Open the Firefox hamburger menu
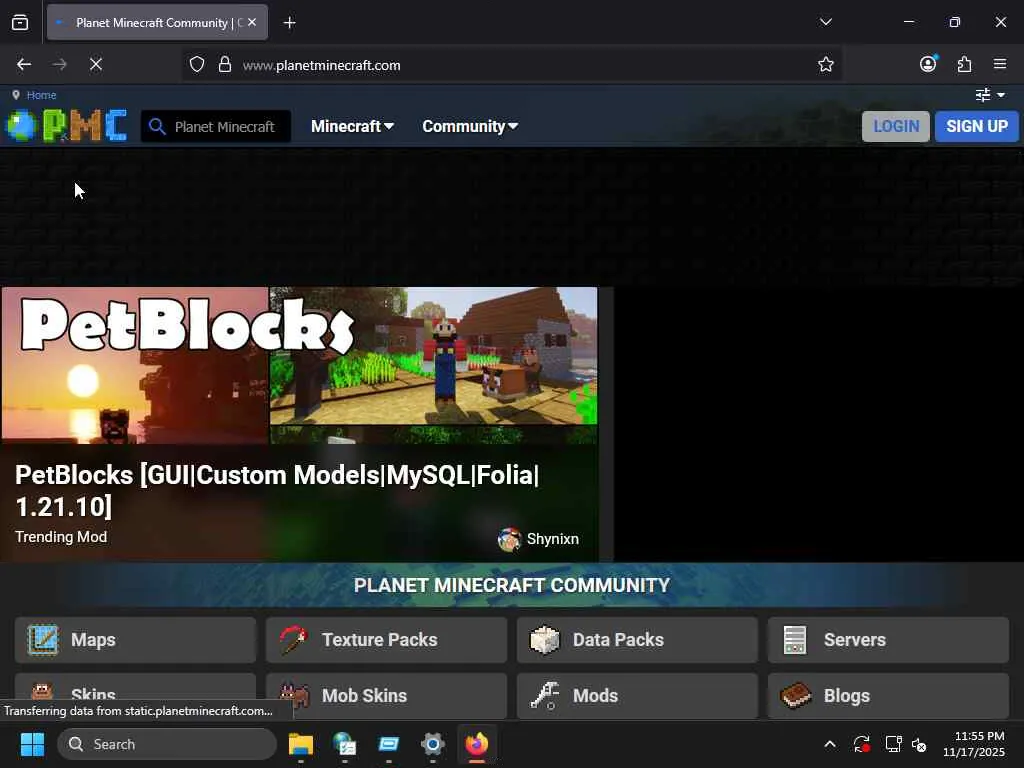1024x768 pixels. coord(1000,63)
